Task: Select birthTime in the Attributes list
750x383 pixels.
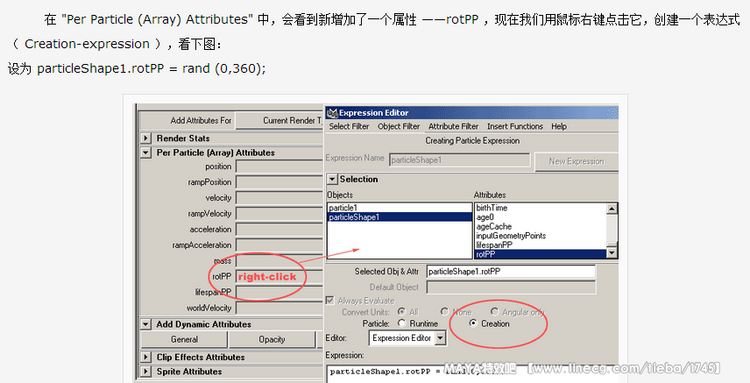Action: 540,208
